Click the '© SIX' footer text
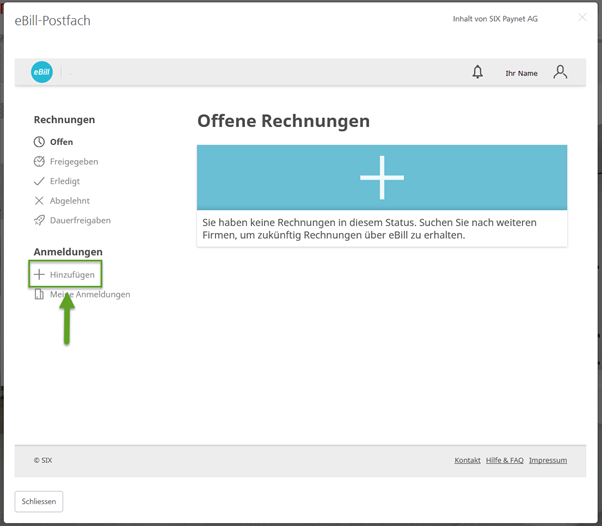Image resolution: width=602 pixels, height=526 pixels. (43, 460)
